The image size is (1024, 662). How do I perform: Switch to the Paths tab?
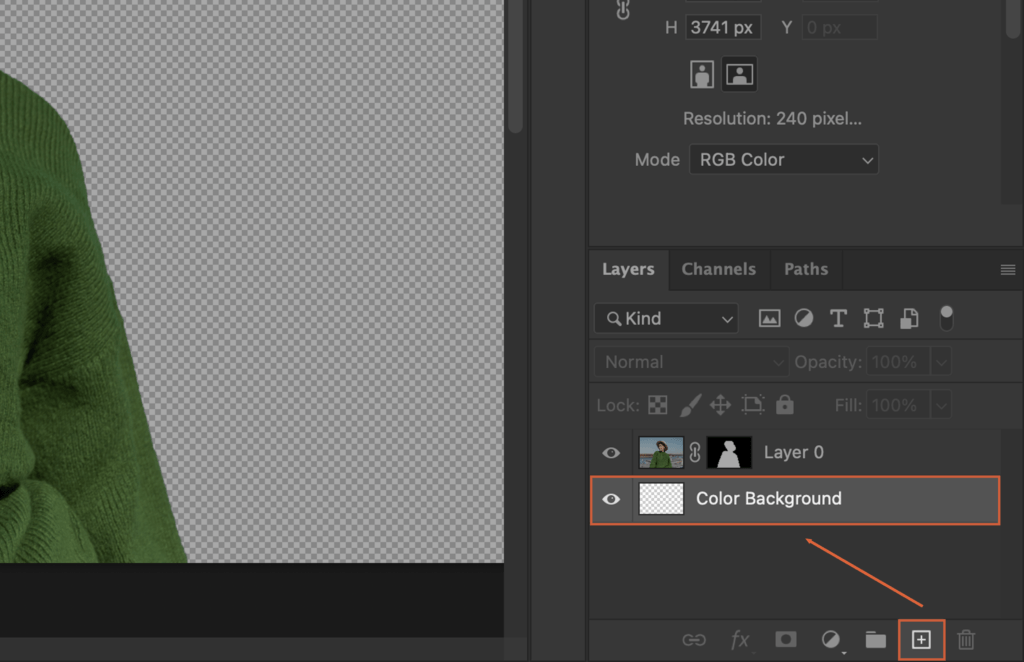pyautogui.click(x=805, y=269)
